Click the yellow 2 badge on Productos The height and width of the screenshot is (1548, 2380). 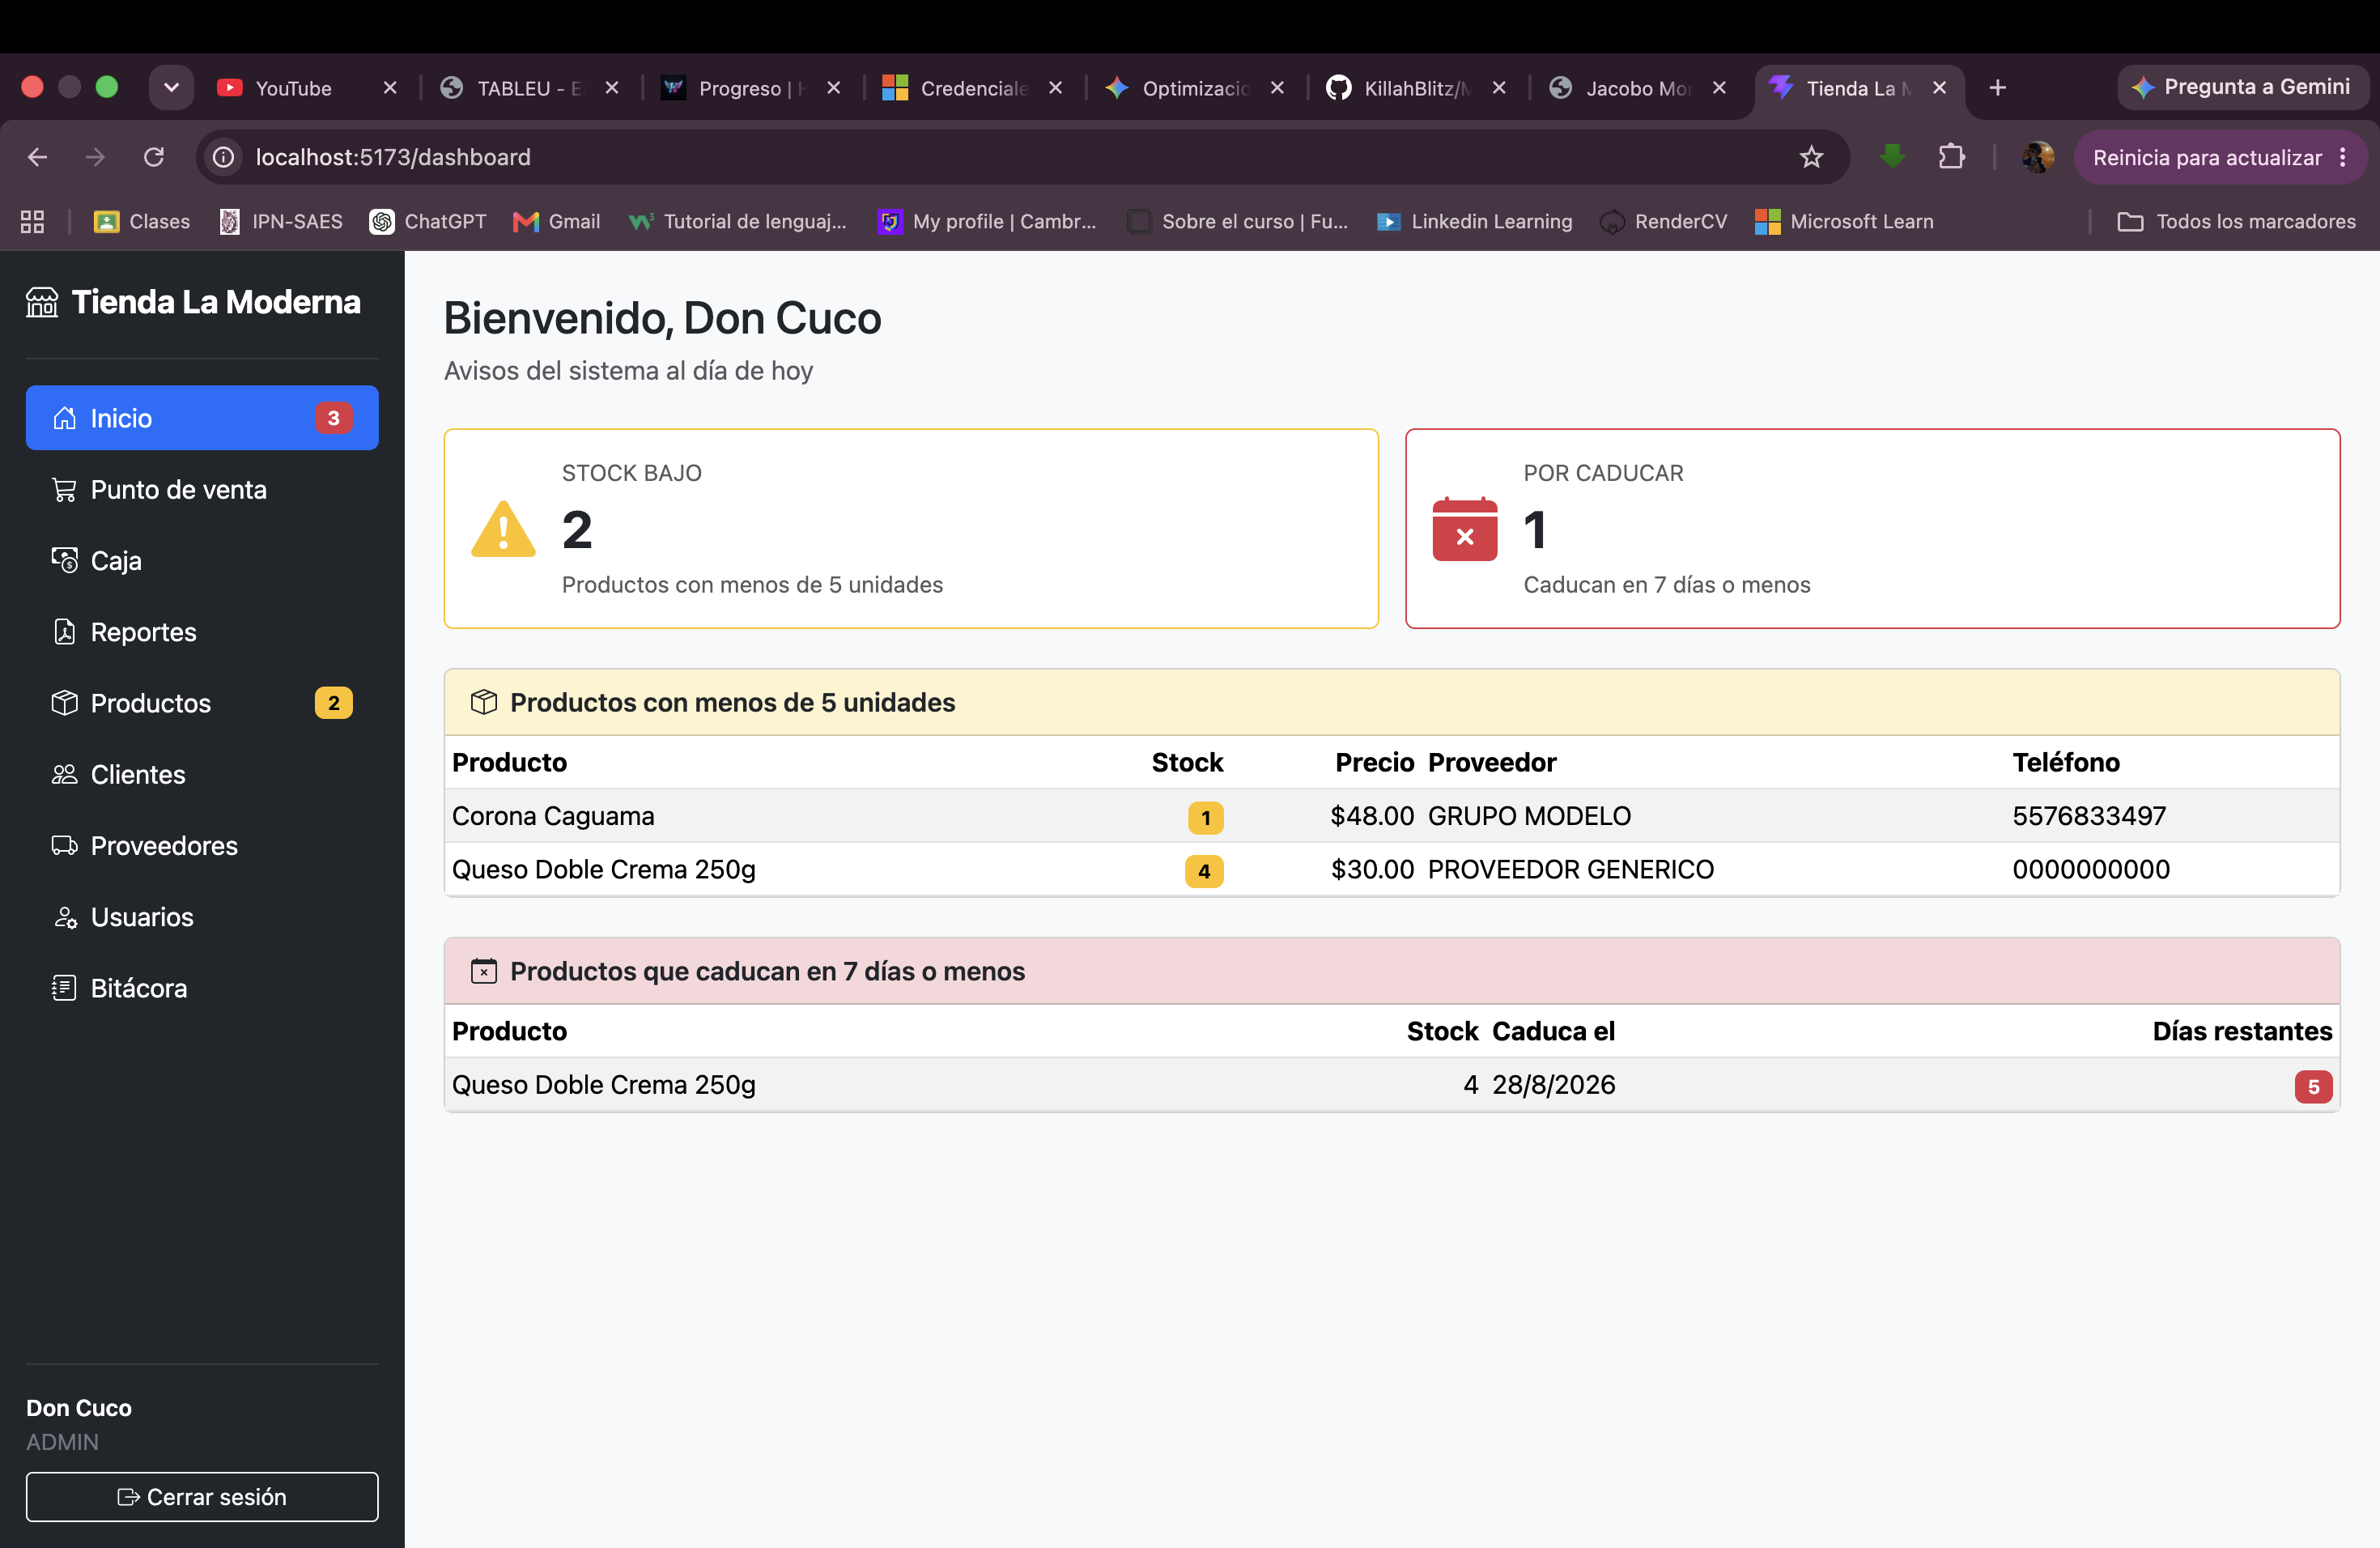(x=334, y=703)
